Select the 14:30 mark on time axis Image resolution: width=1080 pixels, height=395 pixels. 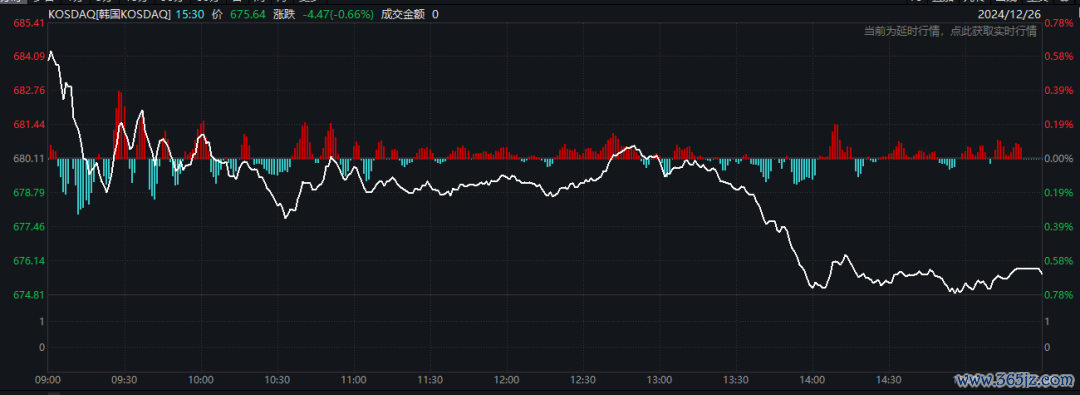pyautogui.click(x=888, y=379)
